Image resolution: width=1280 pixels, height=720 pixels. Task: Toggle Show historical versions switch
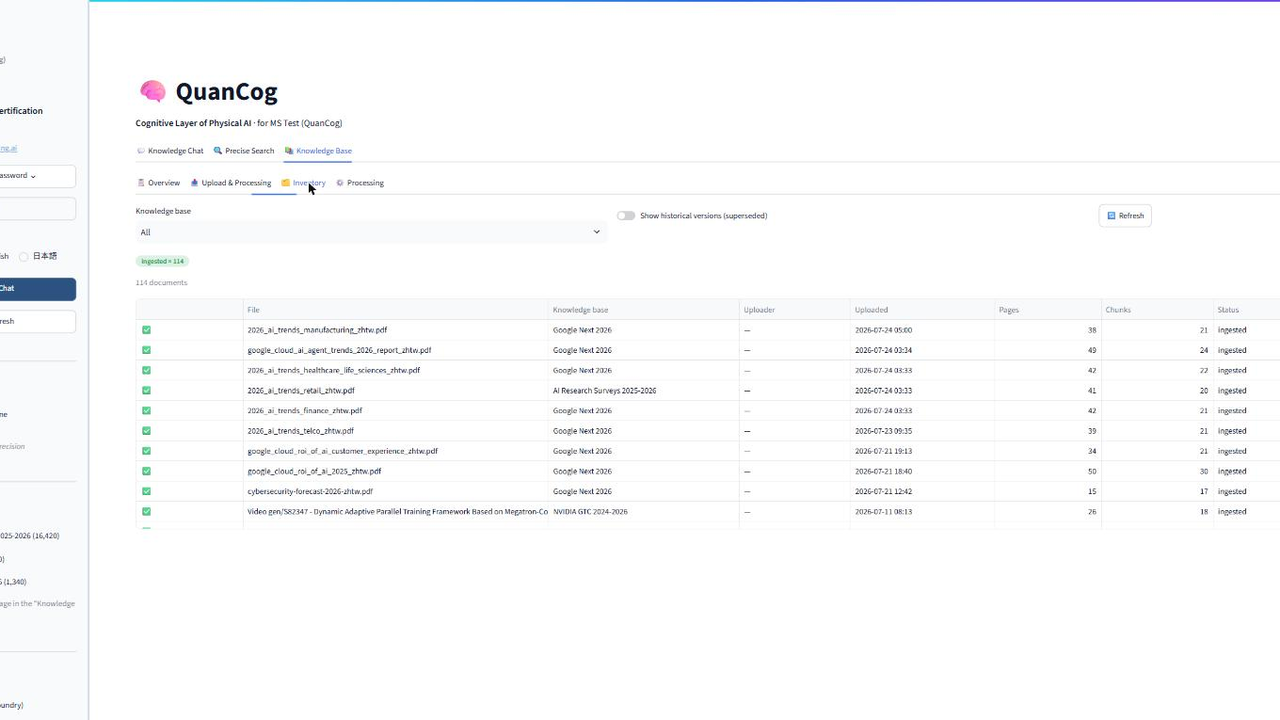pyautogui.click(x=626, y=216)
